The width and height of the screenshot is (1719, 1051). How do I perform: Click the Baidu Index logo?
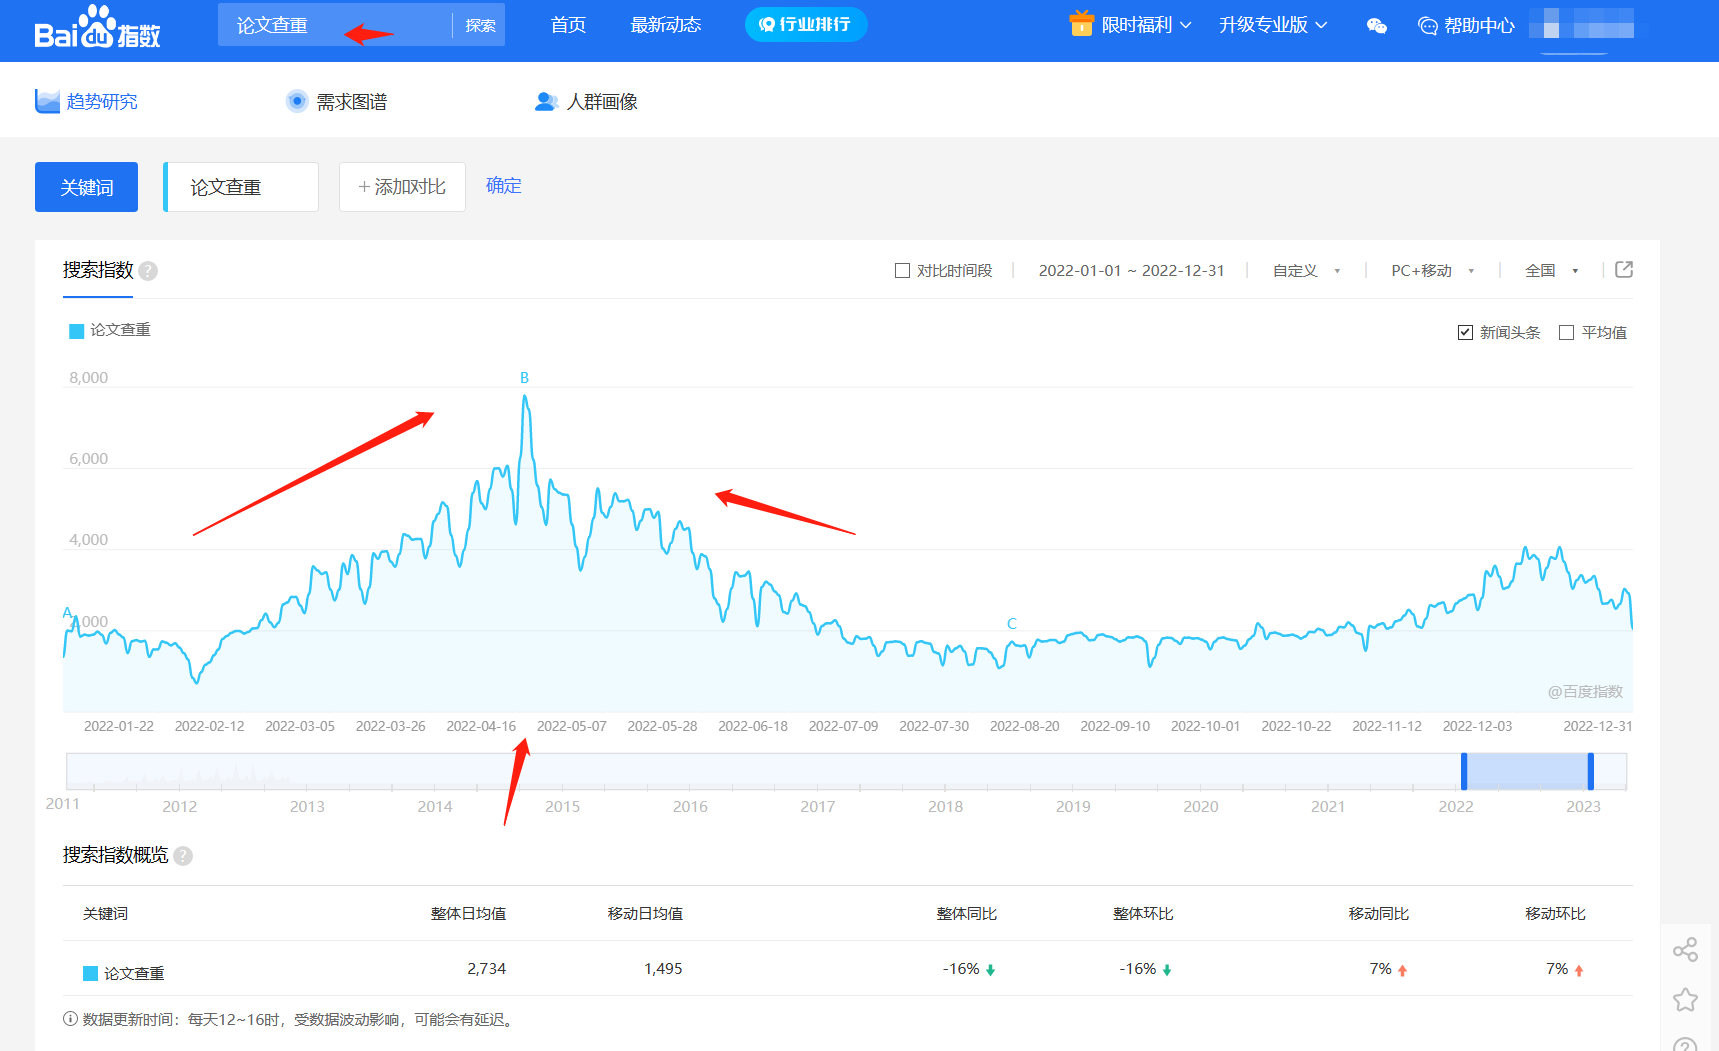tap(97, 27)
